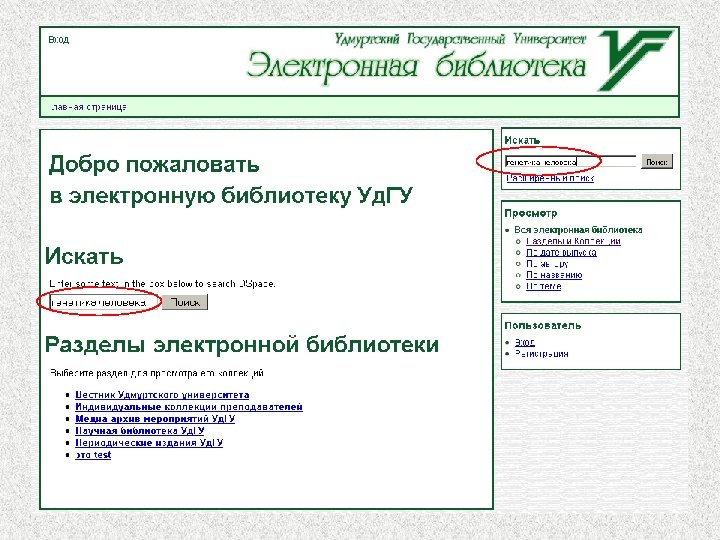Open the Регистрация link
Screen dimensions: 720x540
(x=542, y=354)
